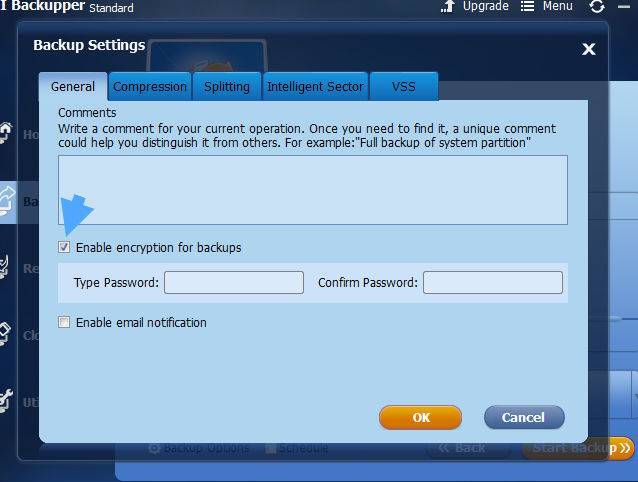Select the Backup sidebar icon
The width and height of the screenshot is (638, 482).
(7, 201)
